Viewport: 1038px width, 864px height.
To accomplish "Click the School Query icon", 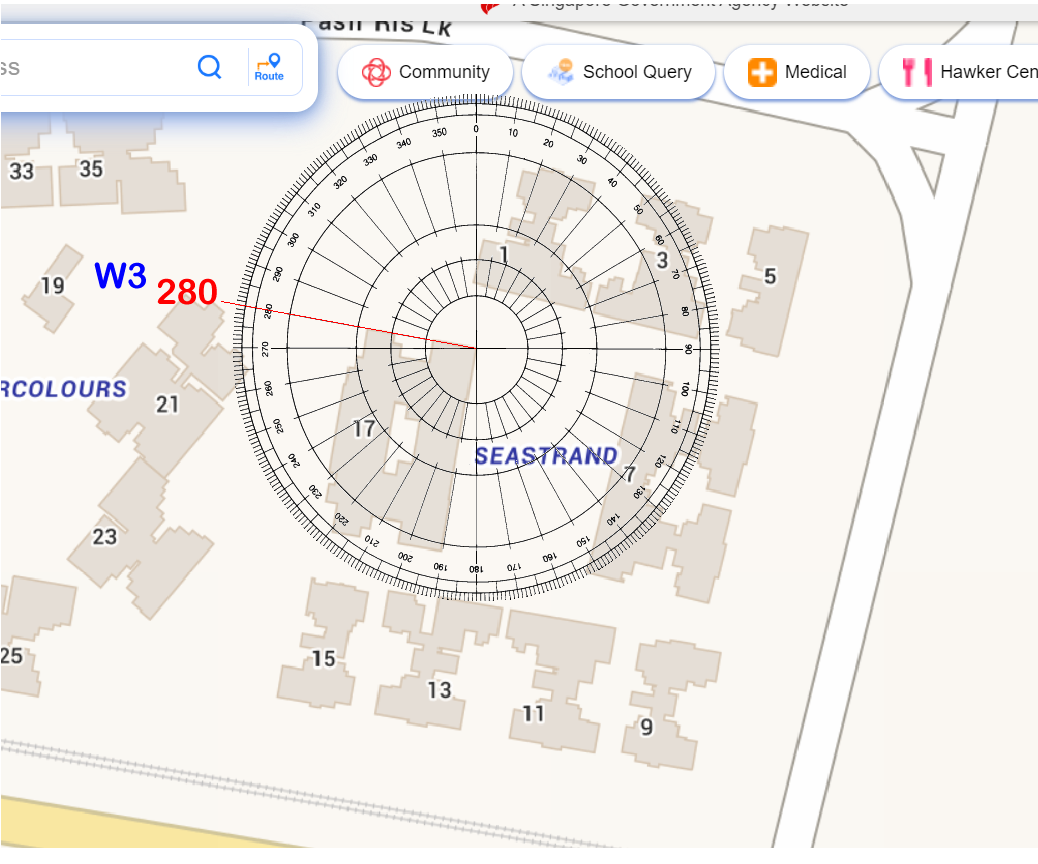I will 560,72.
